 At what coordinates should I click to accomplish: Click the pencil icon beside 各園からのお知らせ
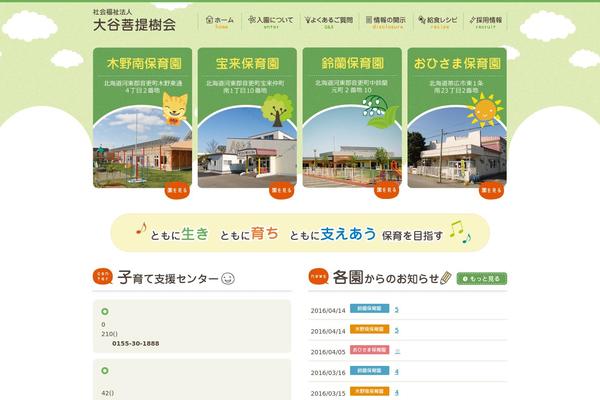click(446, 278)
